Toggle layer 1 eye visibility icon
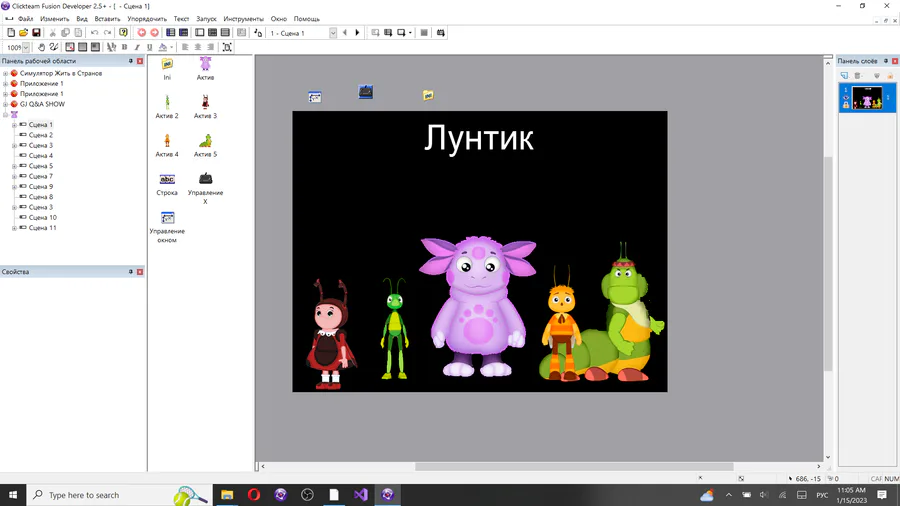Image resolution: width=900 pixels, height=506 pixels. click(845, 98)
